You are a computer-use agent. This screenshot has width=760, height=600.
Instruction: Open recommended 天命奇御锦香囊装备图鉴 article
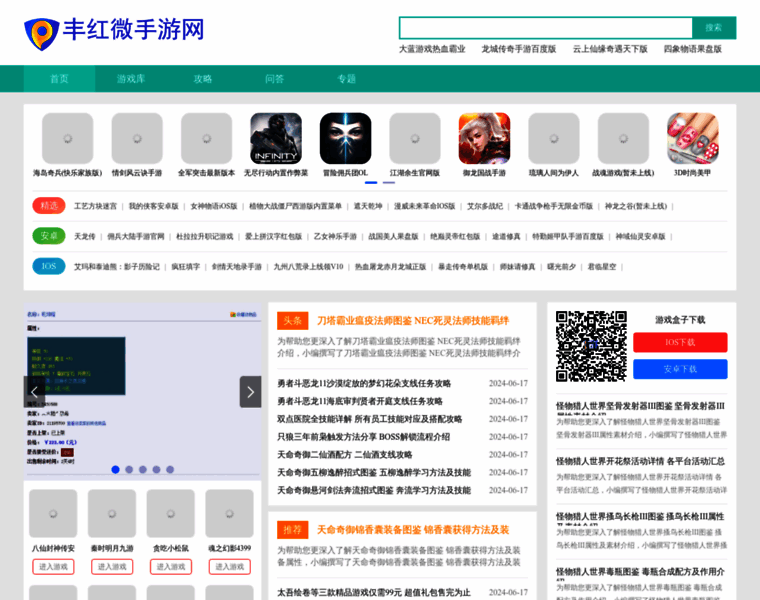pyautogui.click(x=413, y=530)
